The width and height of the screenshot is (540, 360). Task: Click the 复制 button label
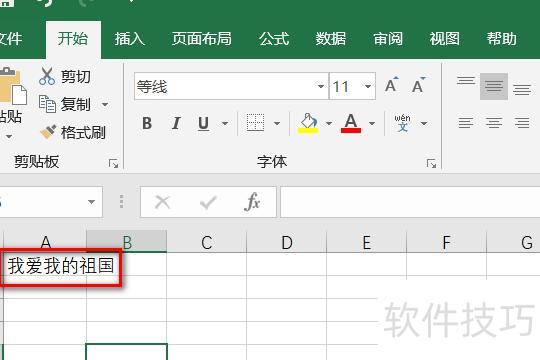(x=76, y=104)
